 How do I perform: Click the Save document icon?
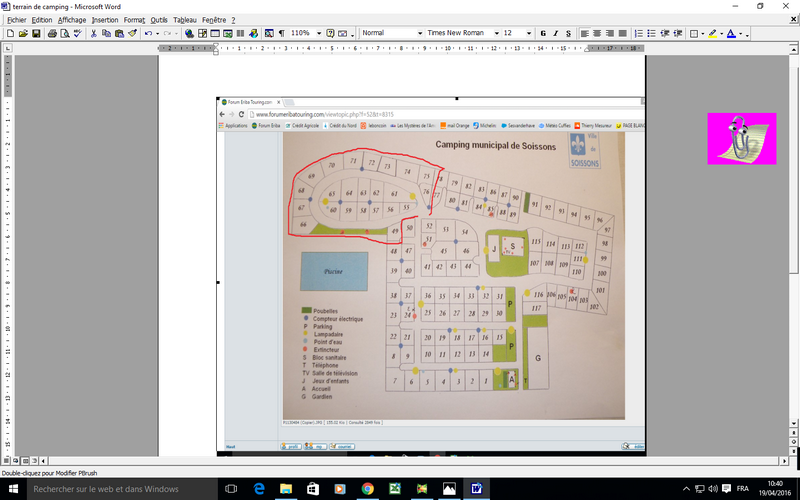pyautogui.click(x=36, y=33)
